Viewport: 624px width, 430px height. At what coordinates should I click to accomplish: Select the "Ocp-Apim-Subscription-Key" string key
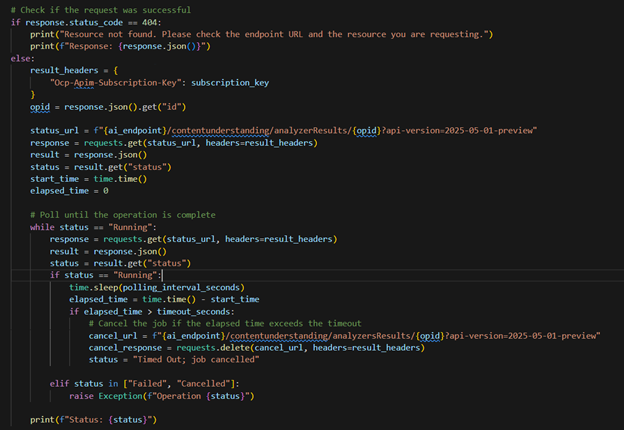pyautogui.click(x=114, y=84)
